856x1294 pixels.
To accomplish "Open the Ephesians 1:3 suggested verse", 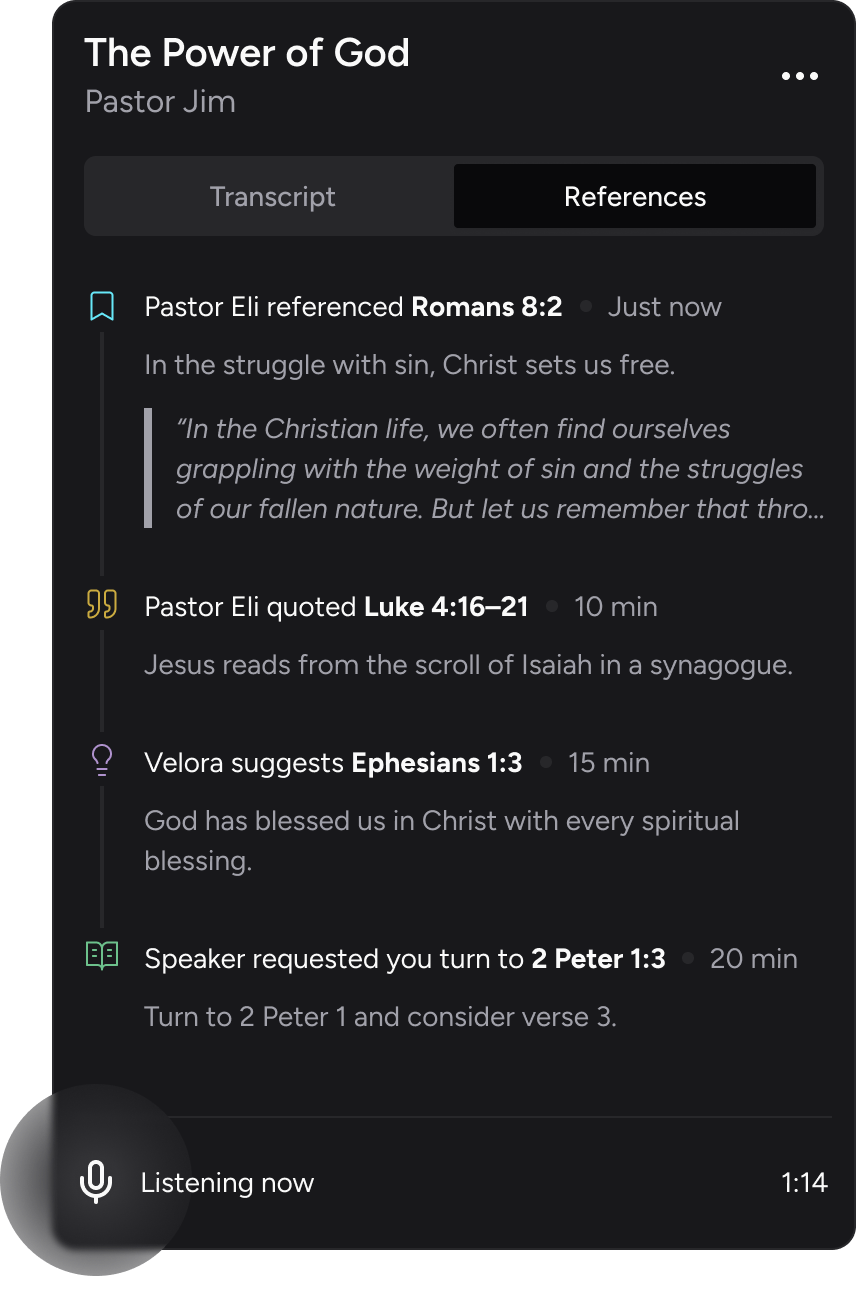I will [x=437, y=763].
